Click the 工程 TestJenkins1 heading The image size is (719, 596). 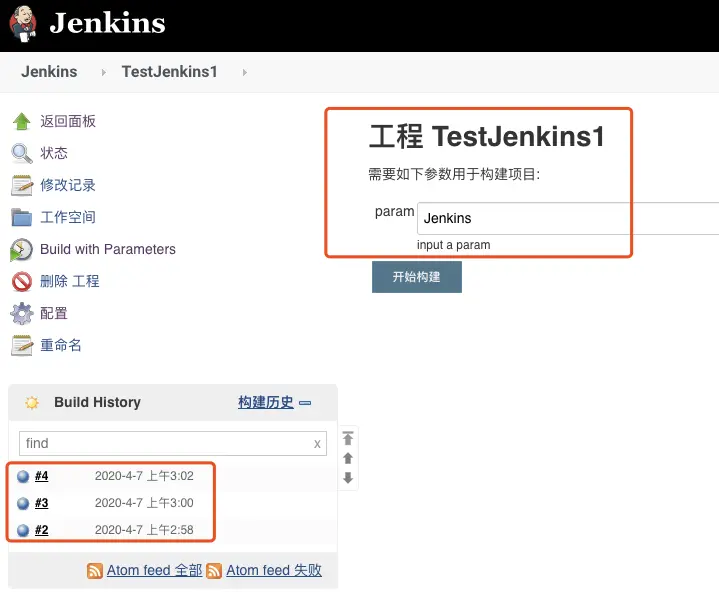487,136
